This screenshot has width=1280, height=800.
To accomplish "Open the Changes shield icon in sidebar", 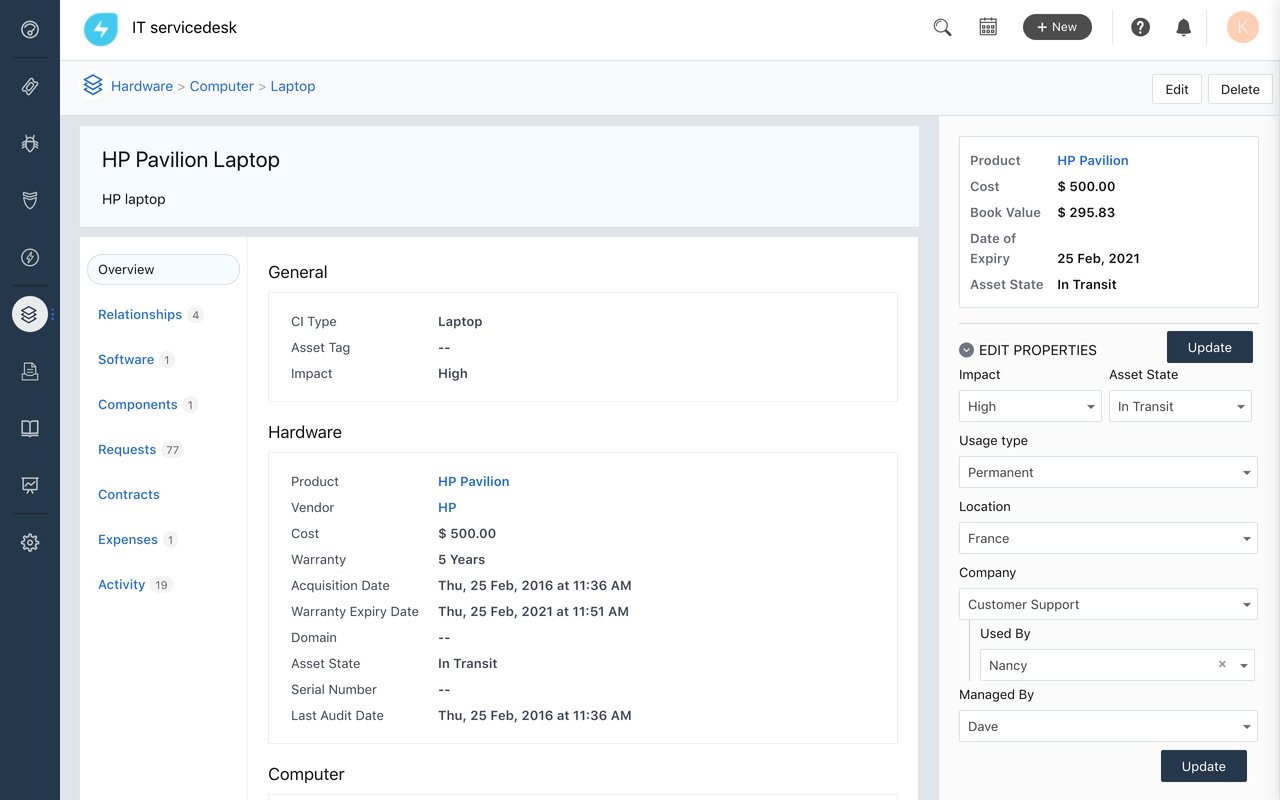I will 30,201.
